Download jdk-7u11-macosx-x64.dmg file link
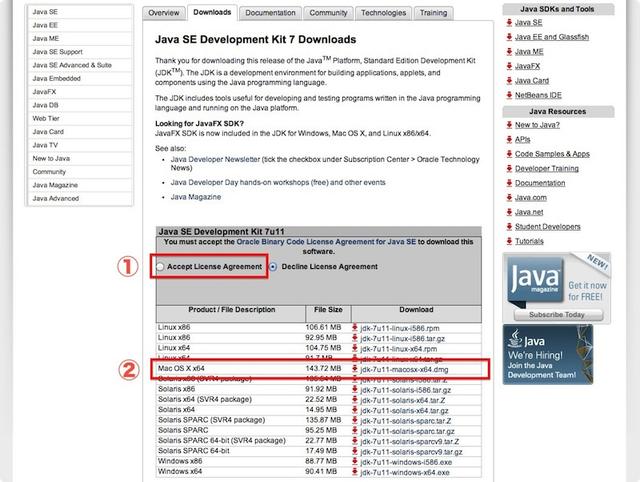 [x=404, y=370]
